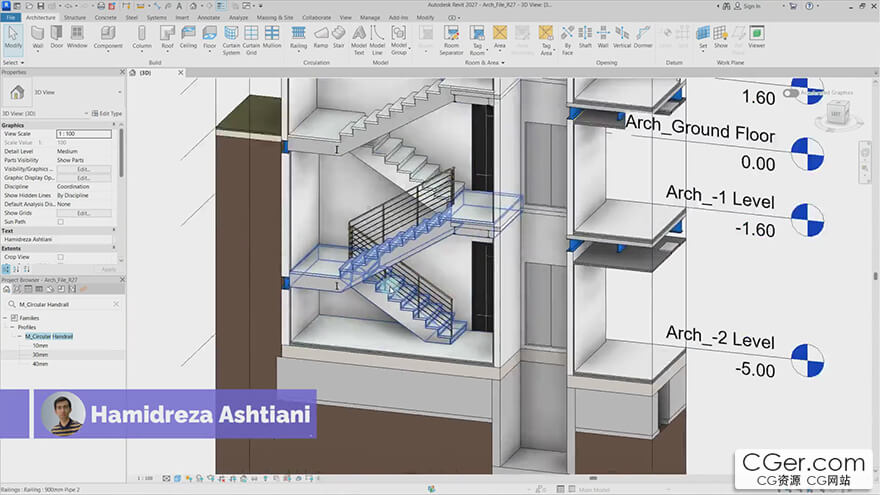Open the Select dropdown under Modify
880x495 pixels.
(13, 63)
